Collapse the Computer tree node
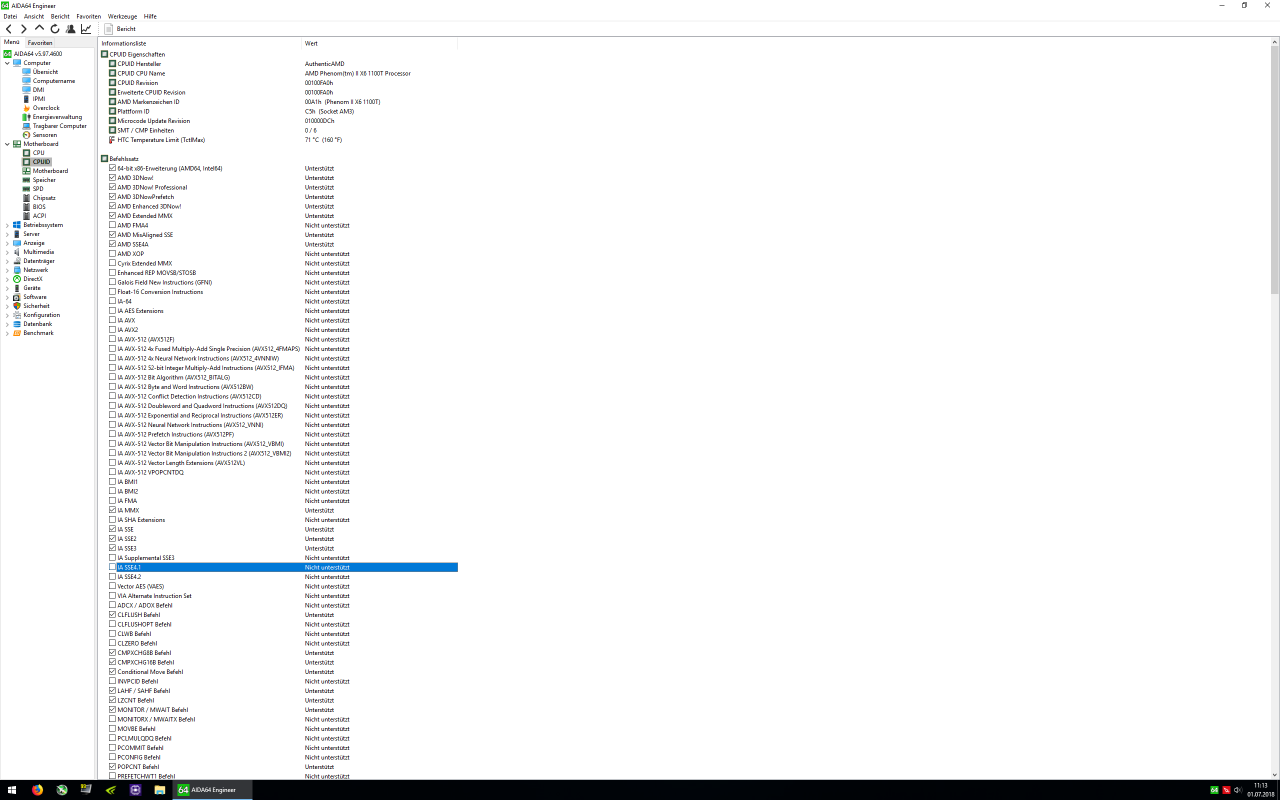Viewport: 1280px width, 800px height. (7, 63)
